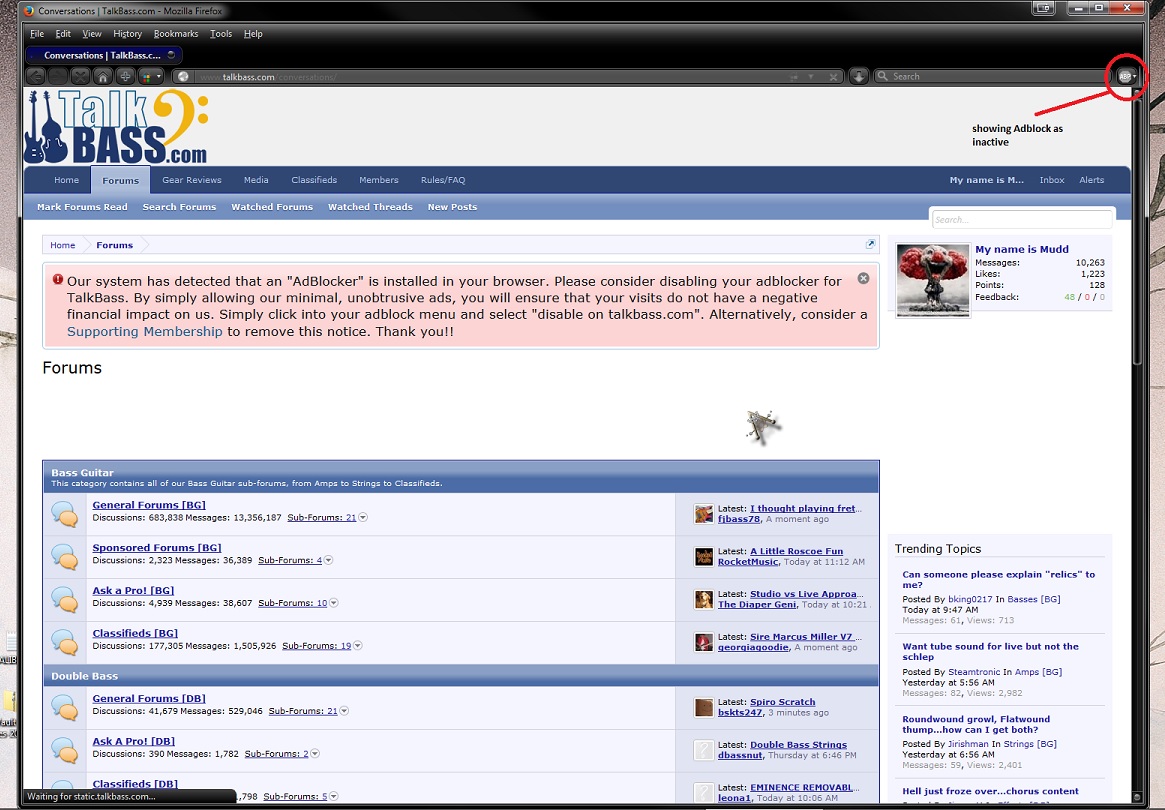Click fjbass78 avatar thumbnail

(x=704, y=513)
